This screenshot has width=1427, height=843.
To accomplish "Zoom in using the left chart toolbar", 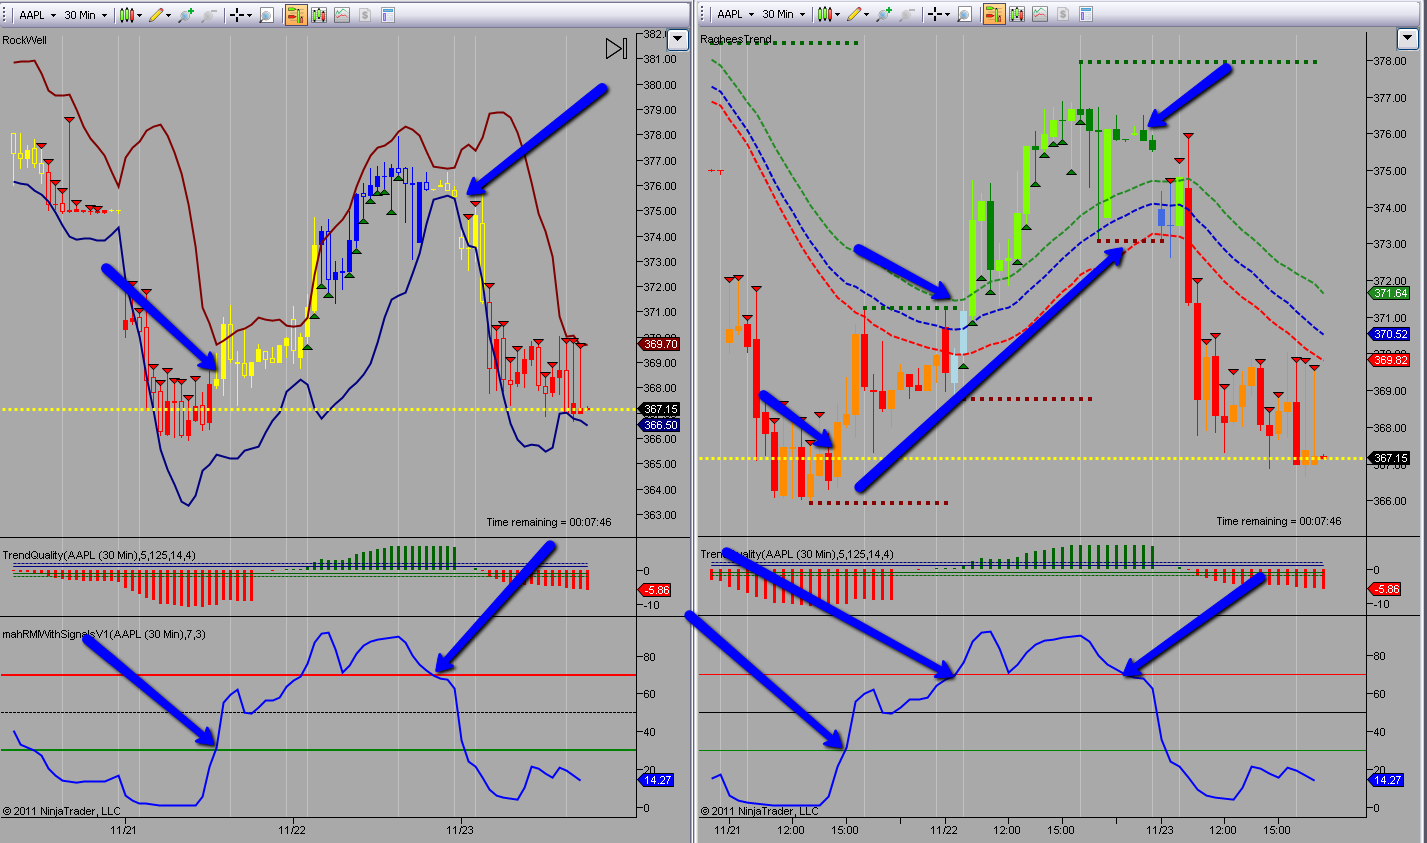I will [185, 15].
